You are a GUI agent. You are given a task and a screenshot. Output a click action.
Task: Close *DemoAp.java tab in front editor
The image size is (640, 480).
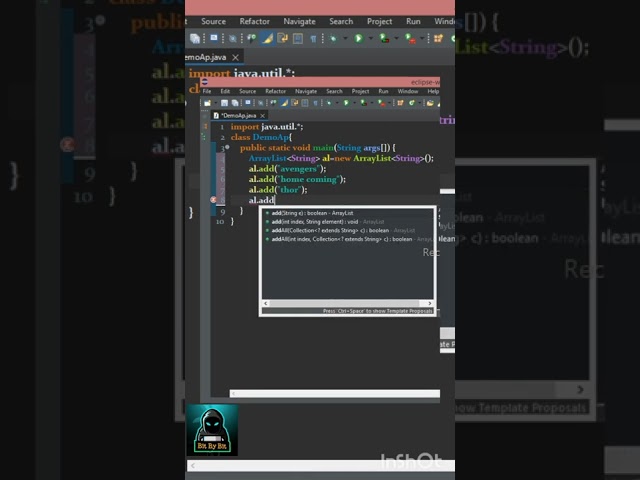(x=262, y=116)
